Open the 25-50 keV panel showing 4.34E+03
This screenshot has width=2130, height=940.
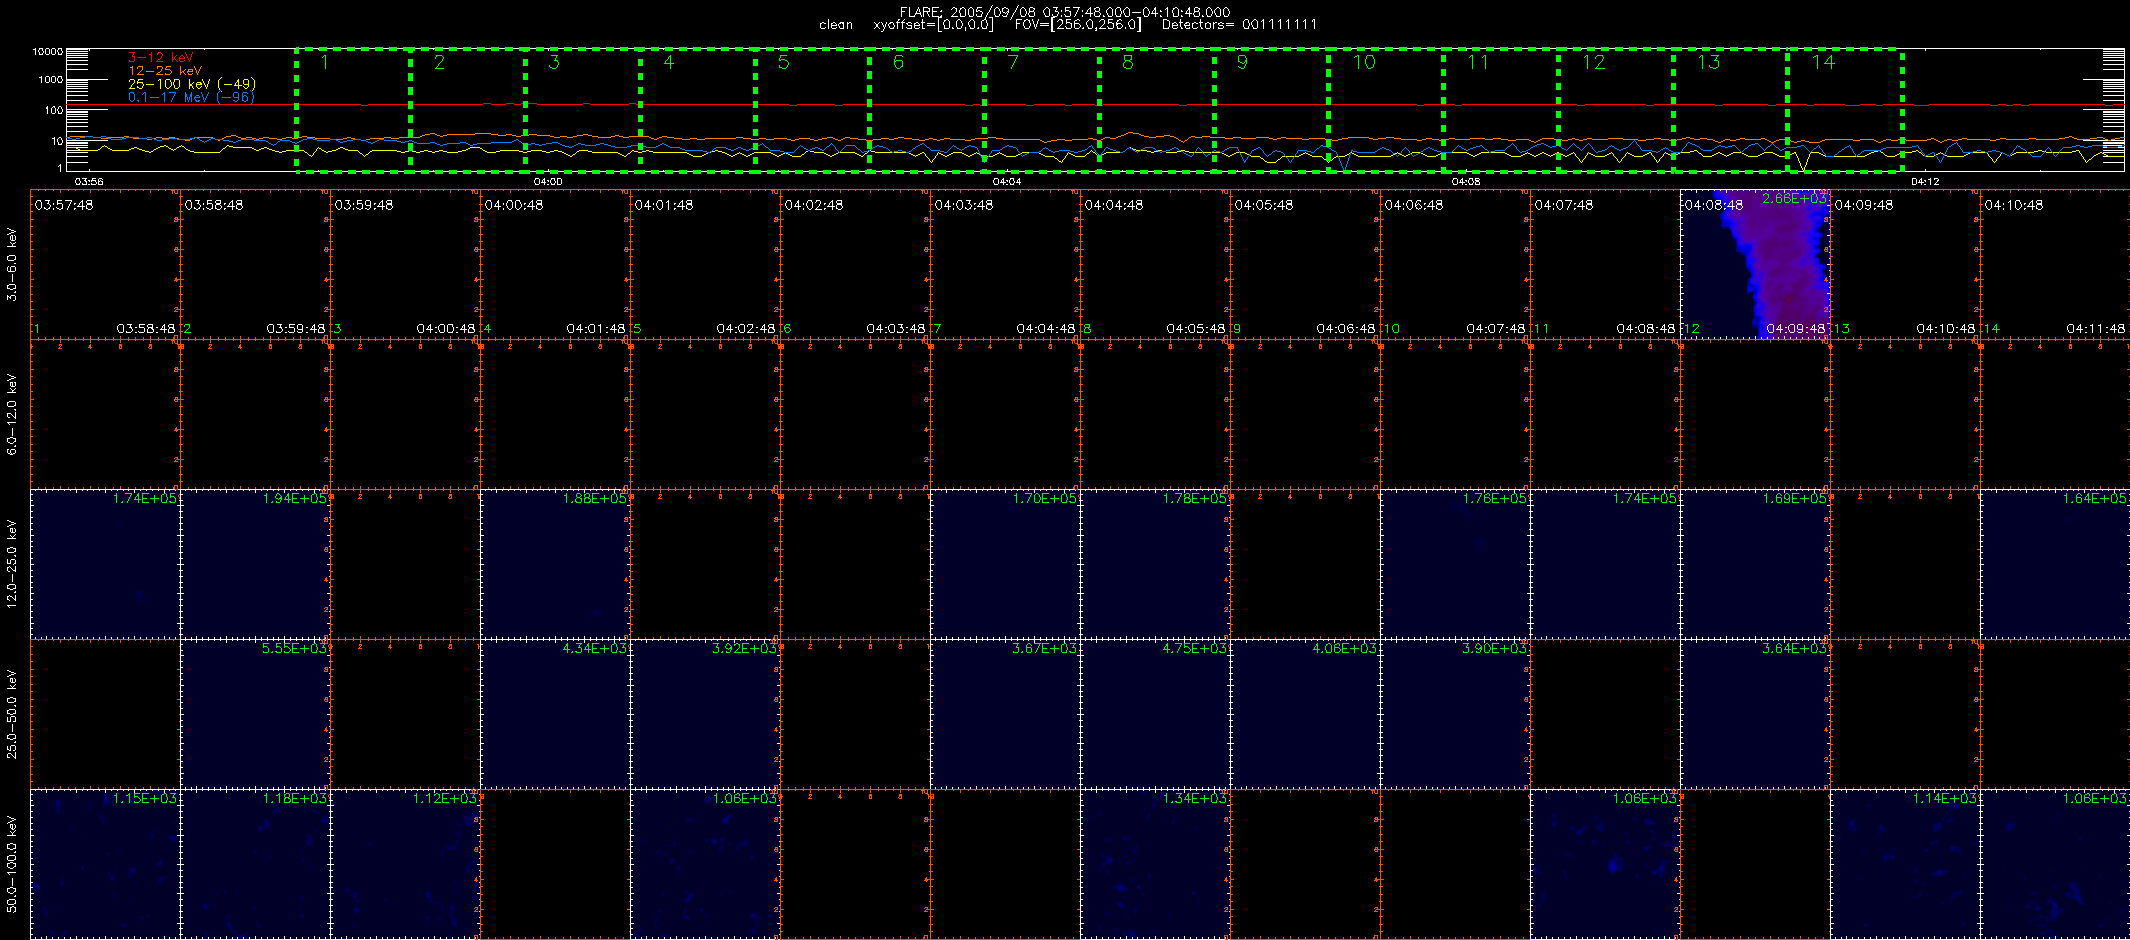pyautogui.click(x=555, y=714)
